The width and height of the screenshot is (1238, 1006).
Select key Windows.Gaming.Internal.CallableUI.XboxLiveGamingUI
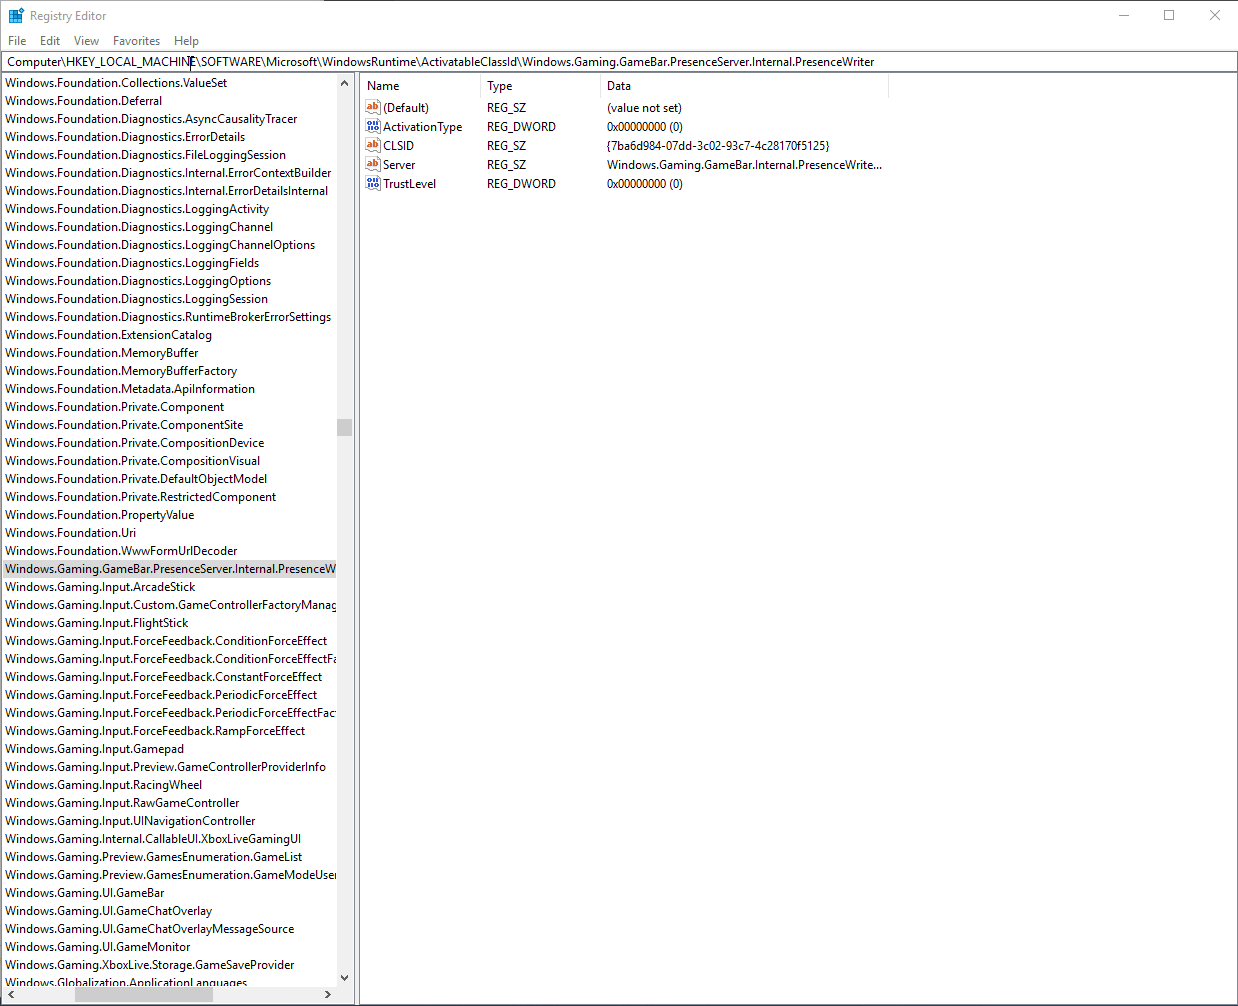pyautogui.click(x=153, y=839)
